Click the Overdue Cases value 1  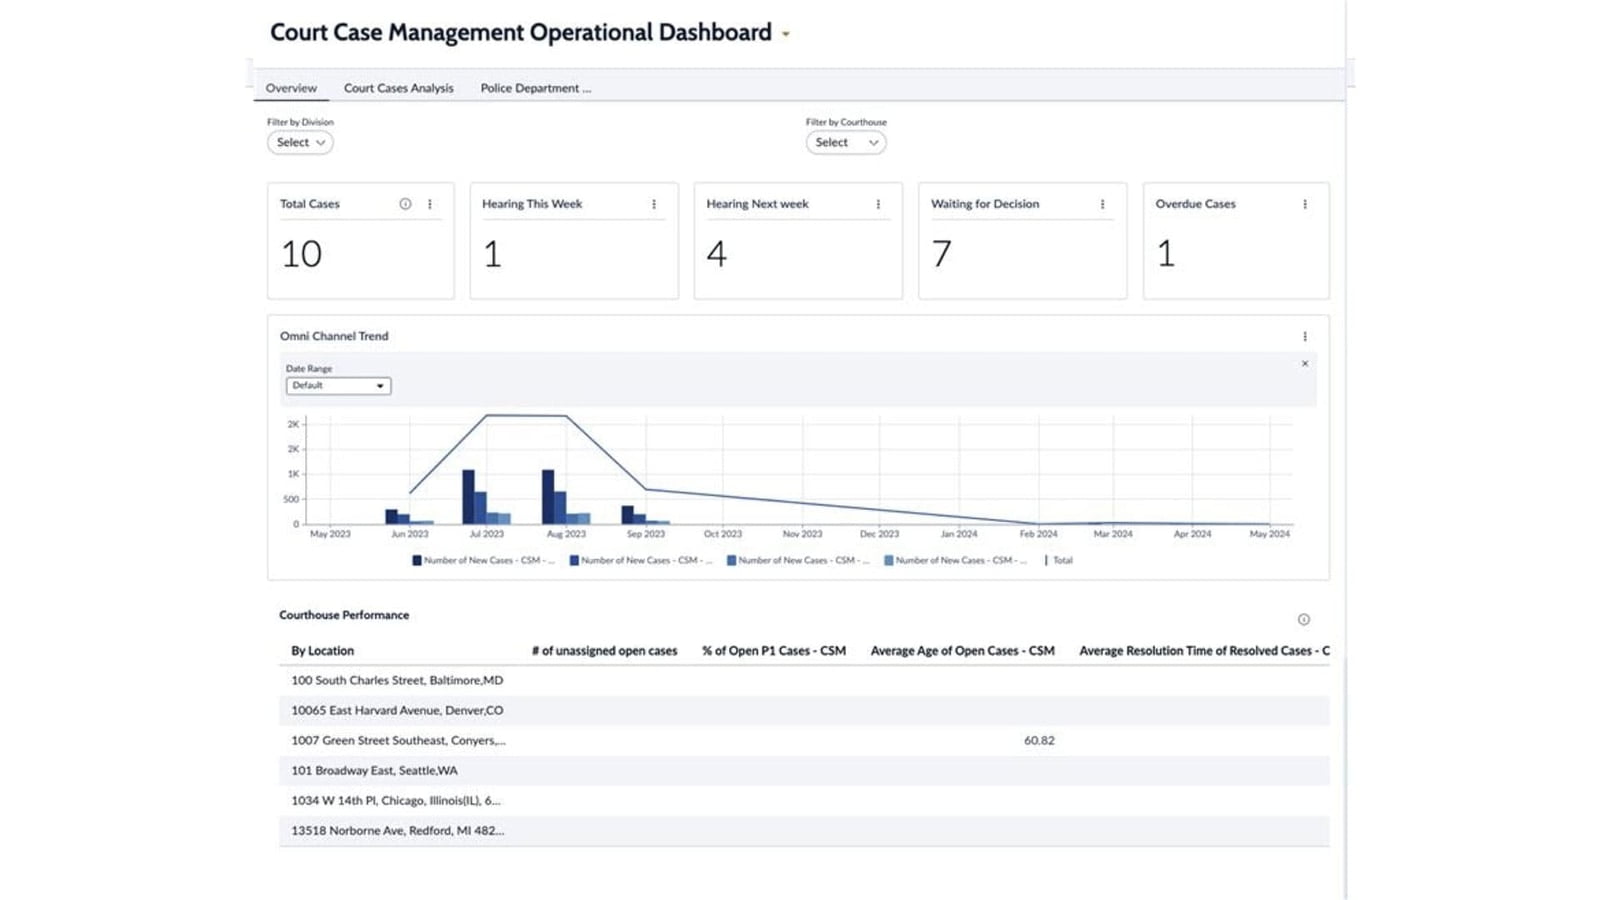pos(1165,254)
